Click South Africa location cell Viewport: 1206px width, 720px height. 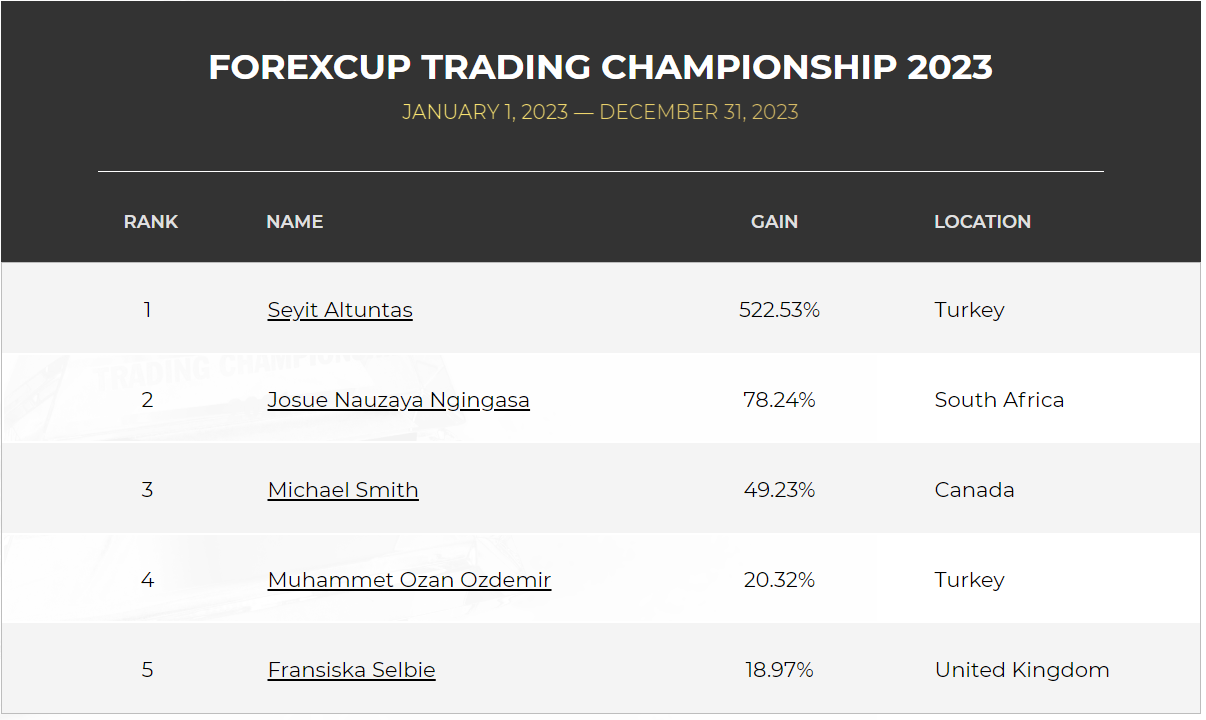999,400
